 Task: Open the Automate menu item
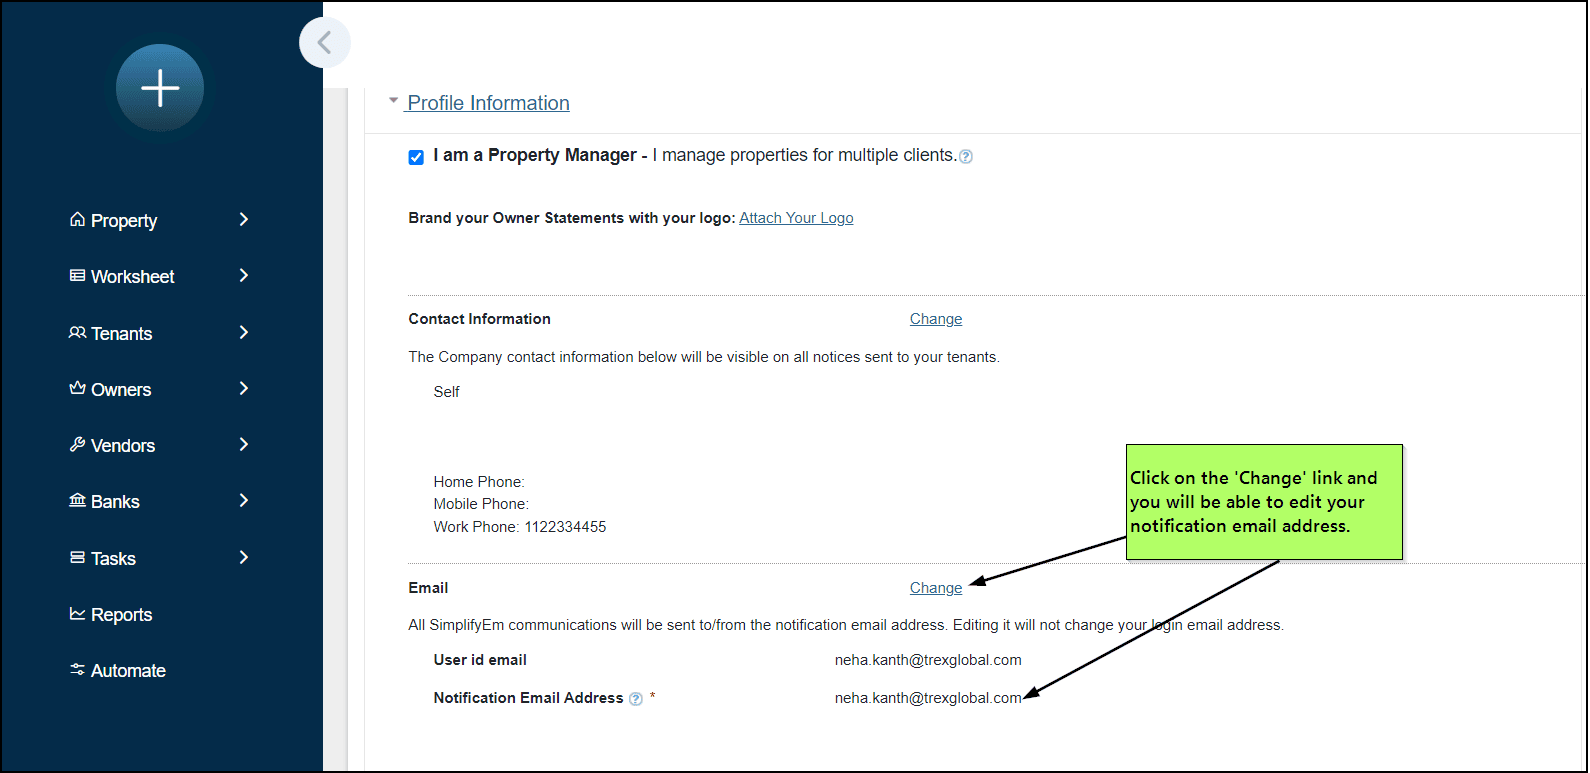point(128,671)
